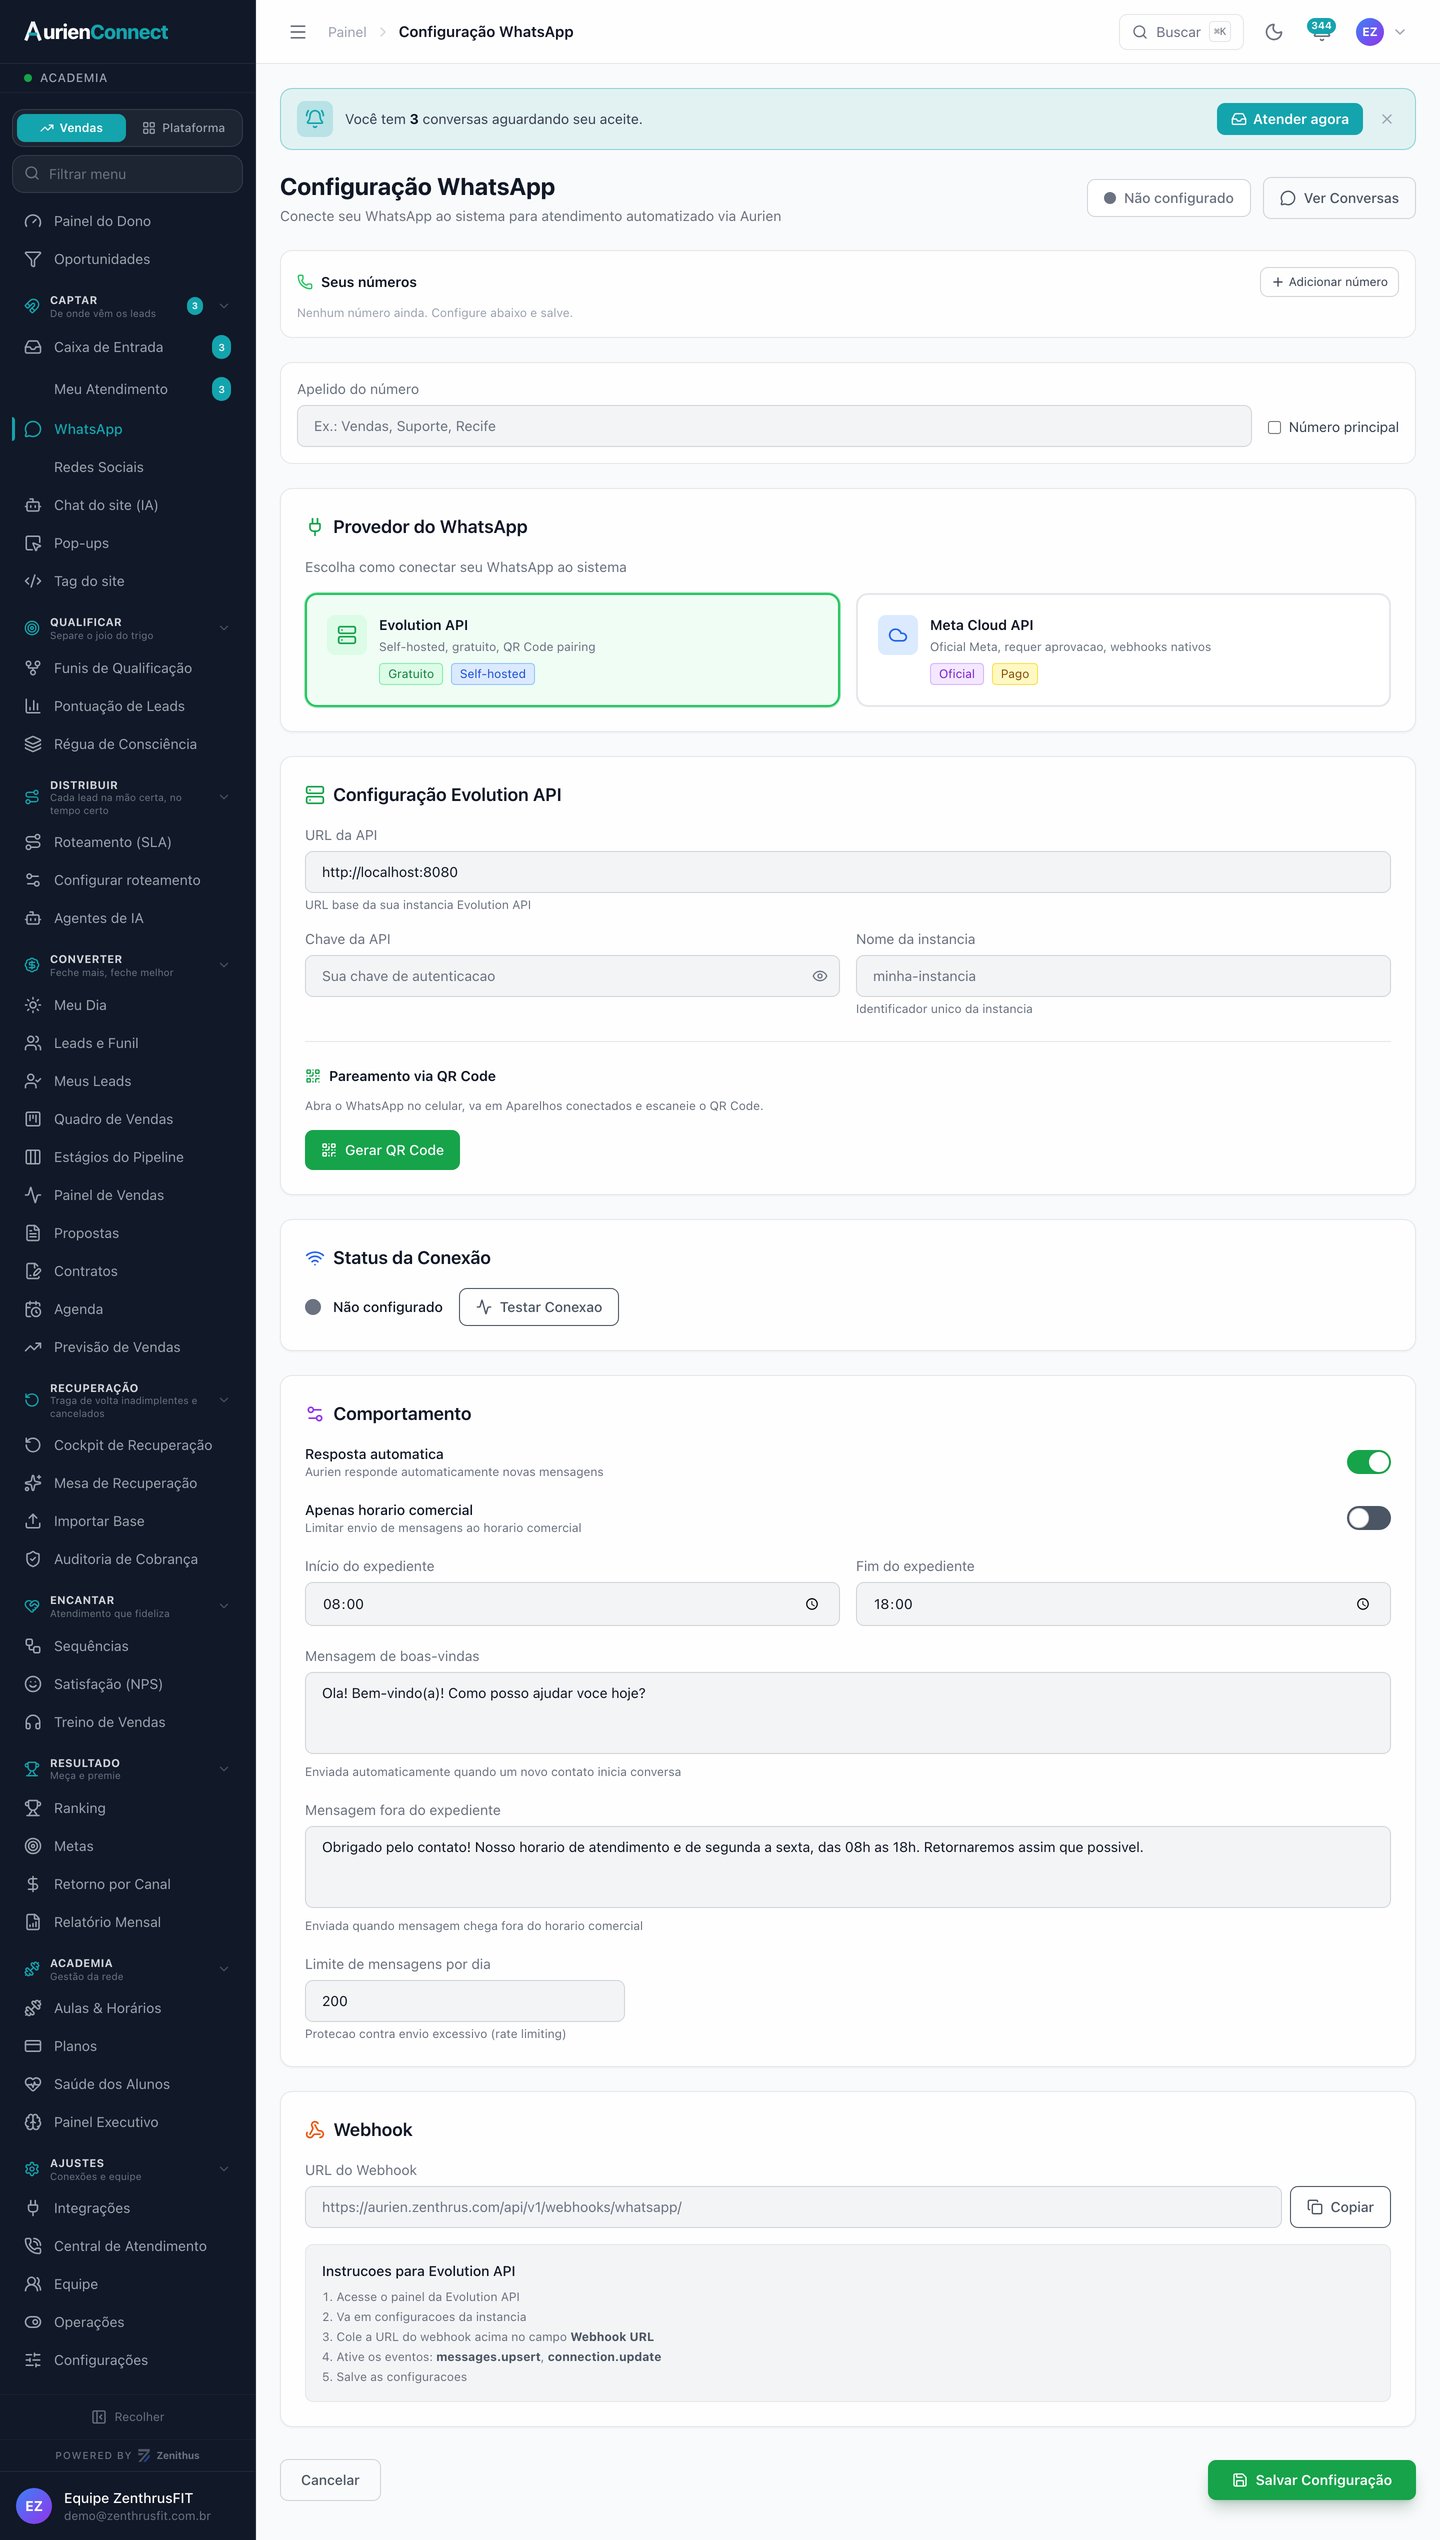Screen dimensions: 1440x2540
Task: Open Redes Sociais menu item
Action: tap(99, 467)
